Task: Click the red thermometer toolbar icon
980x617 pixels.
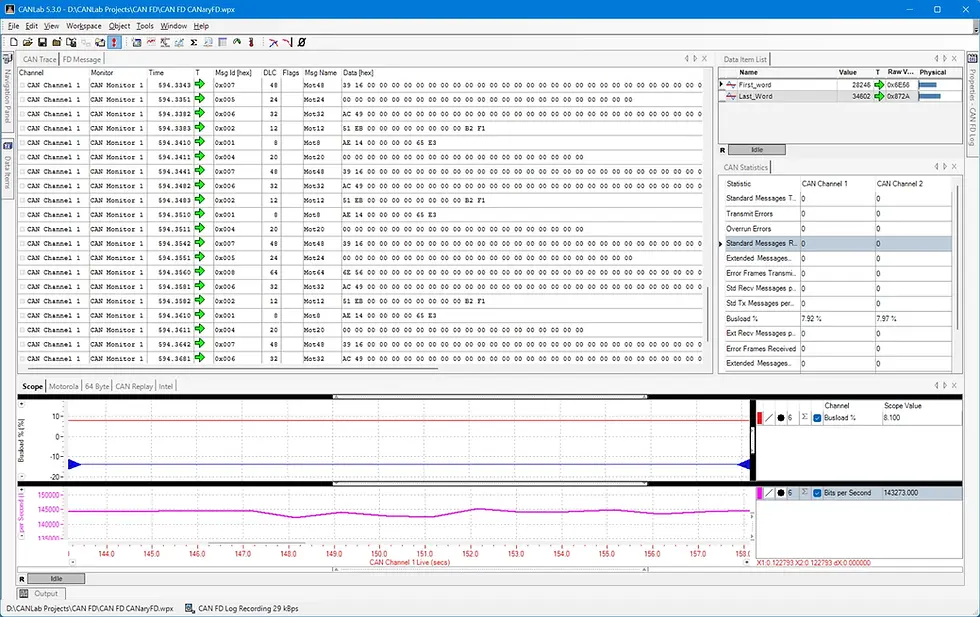Action: pos(251,43)
